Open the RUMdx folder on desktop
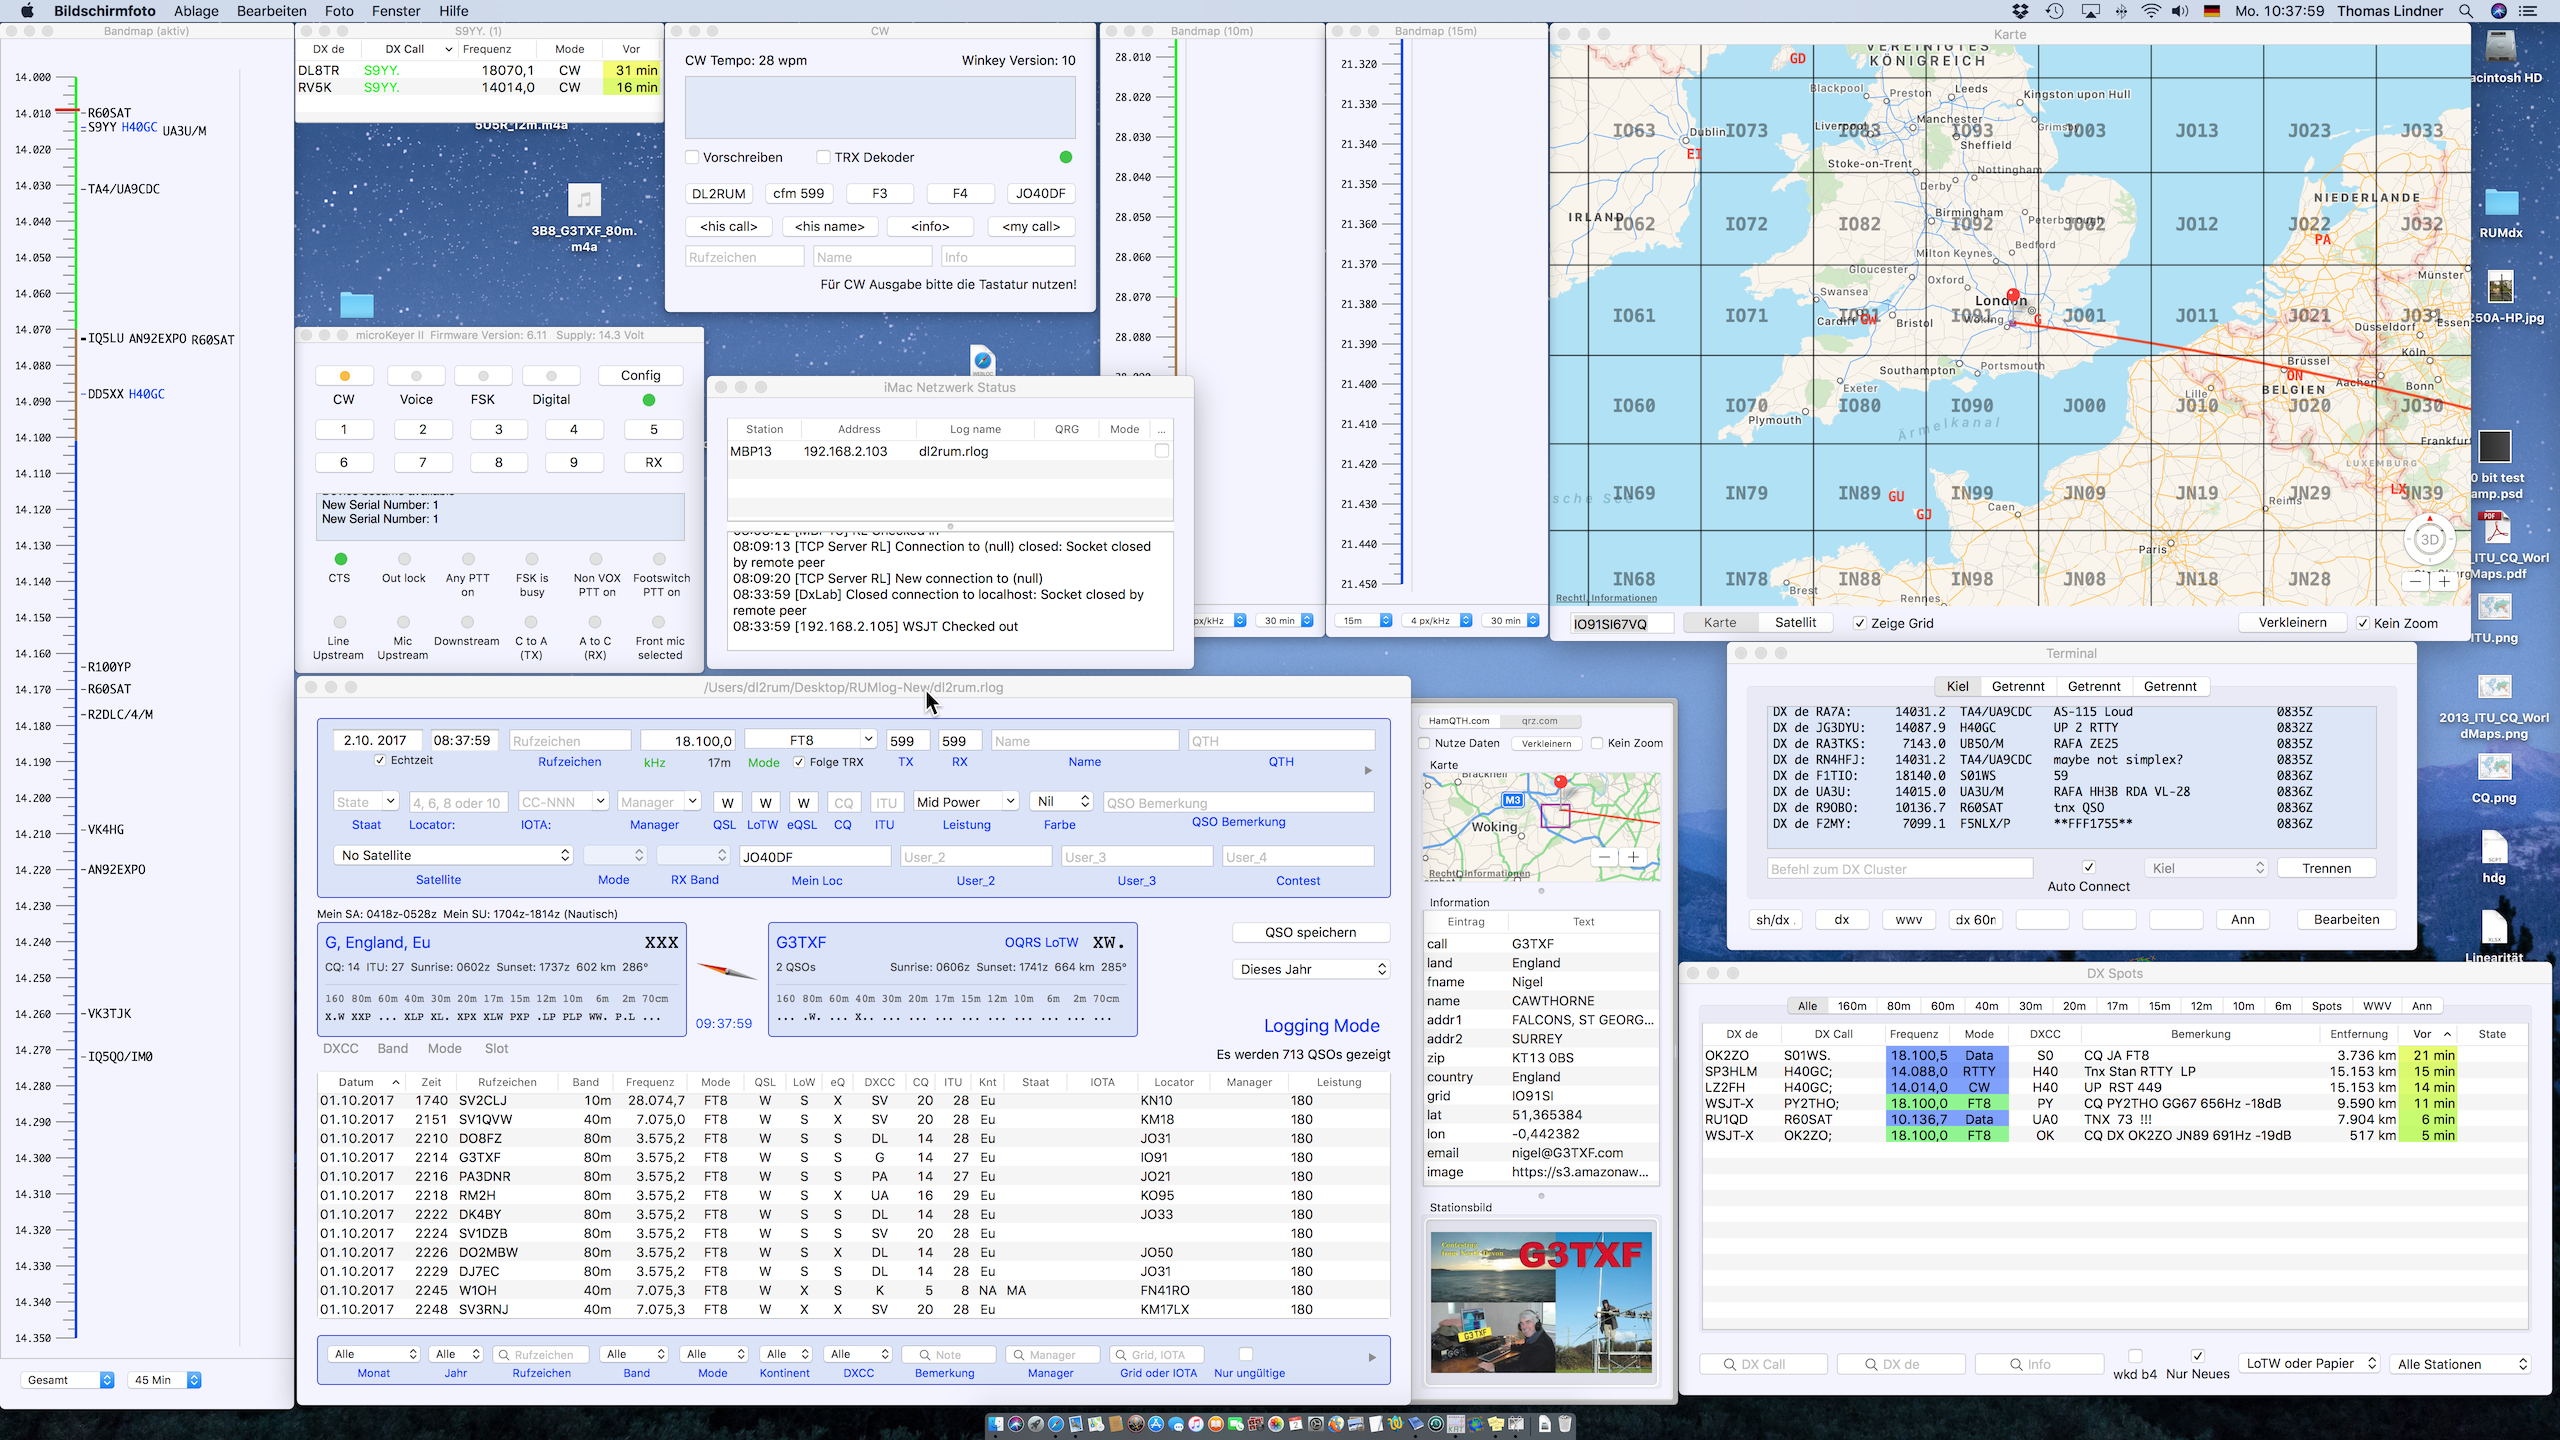The width and height of the screenshot is (2560, 1440). pyautogui.click(x=2501, y=204)
